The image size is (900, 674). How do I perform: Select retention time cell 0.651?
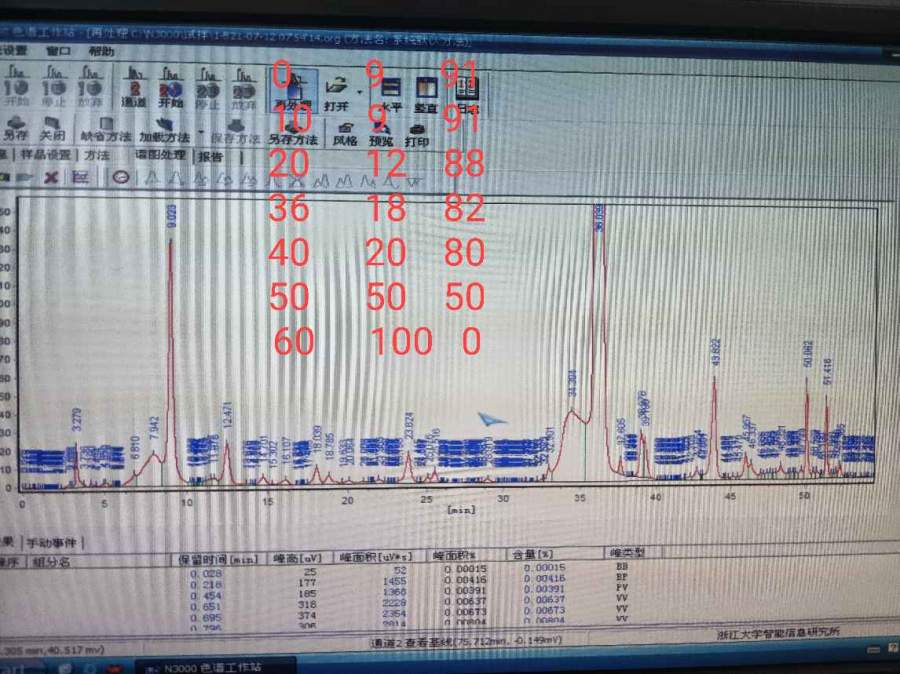pos(206,607)
